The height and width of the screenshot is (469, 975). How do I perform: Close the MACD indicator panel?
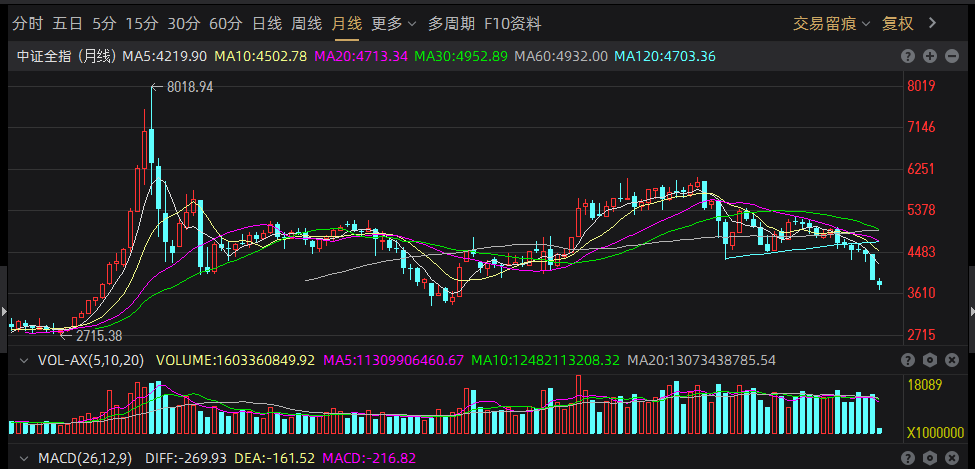(x=952, y=459)
